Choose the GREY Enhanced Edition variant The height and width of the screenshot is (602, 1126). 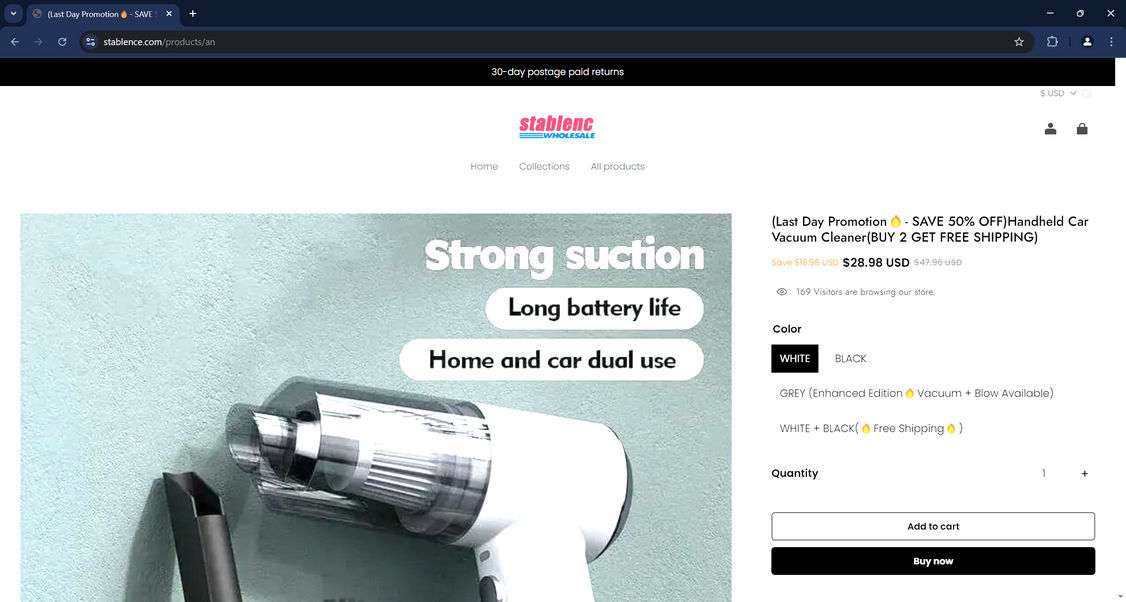point(916,393)
